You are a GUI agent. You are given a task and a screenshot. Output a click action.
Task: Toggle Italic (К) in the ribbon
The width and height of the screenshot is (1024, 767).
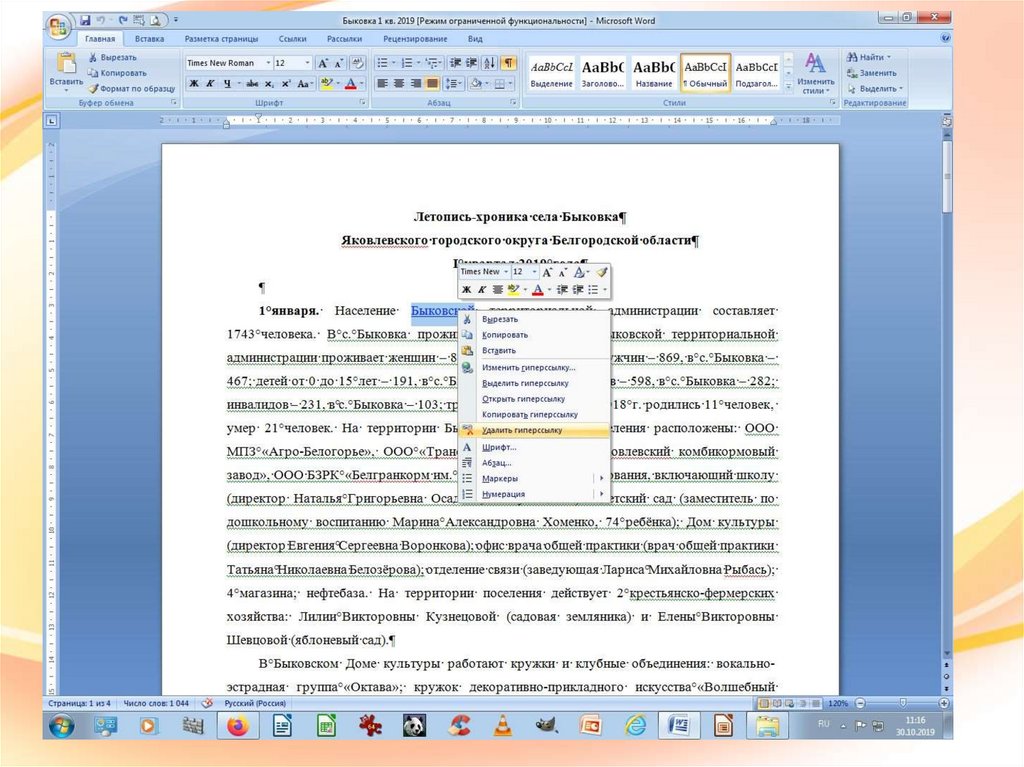pos(211,83)
